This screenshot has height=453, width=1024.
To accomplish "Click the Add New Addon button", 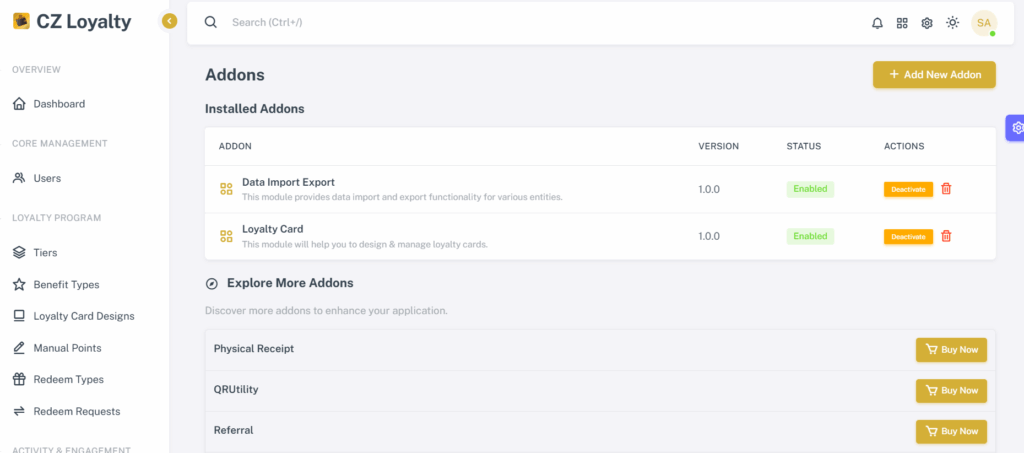I will click(x=935, y=74).
